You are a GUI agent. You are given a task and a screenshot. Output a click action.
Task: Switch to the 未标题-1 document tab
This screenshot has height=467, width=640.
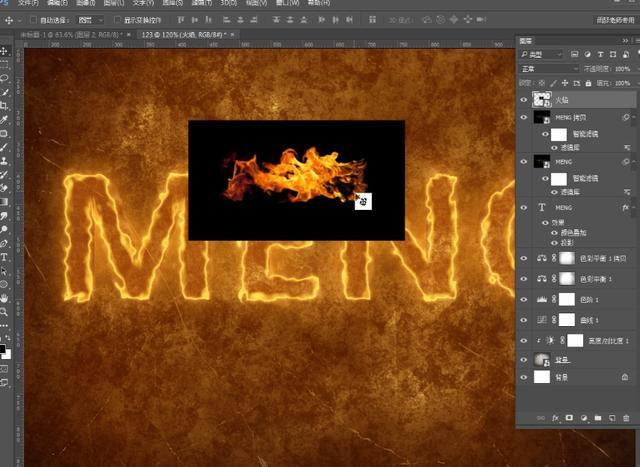point(73,35)
